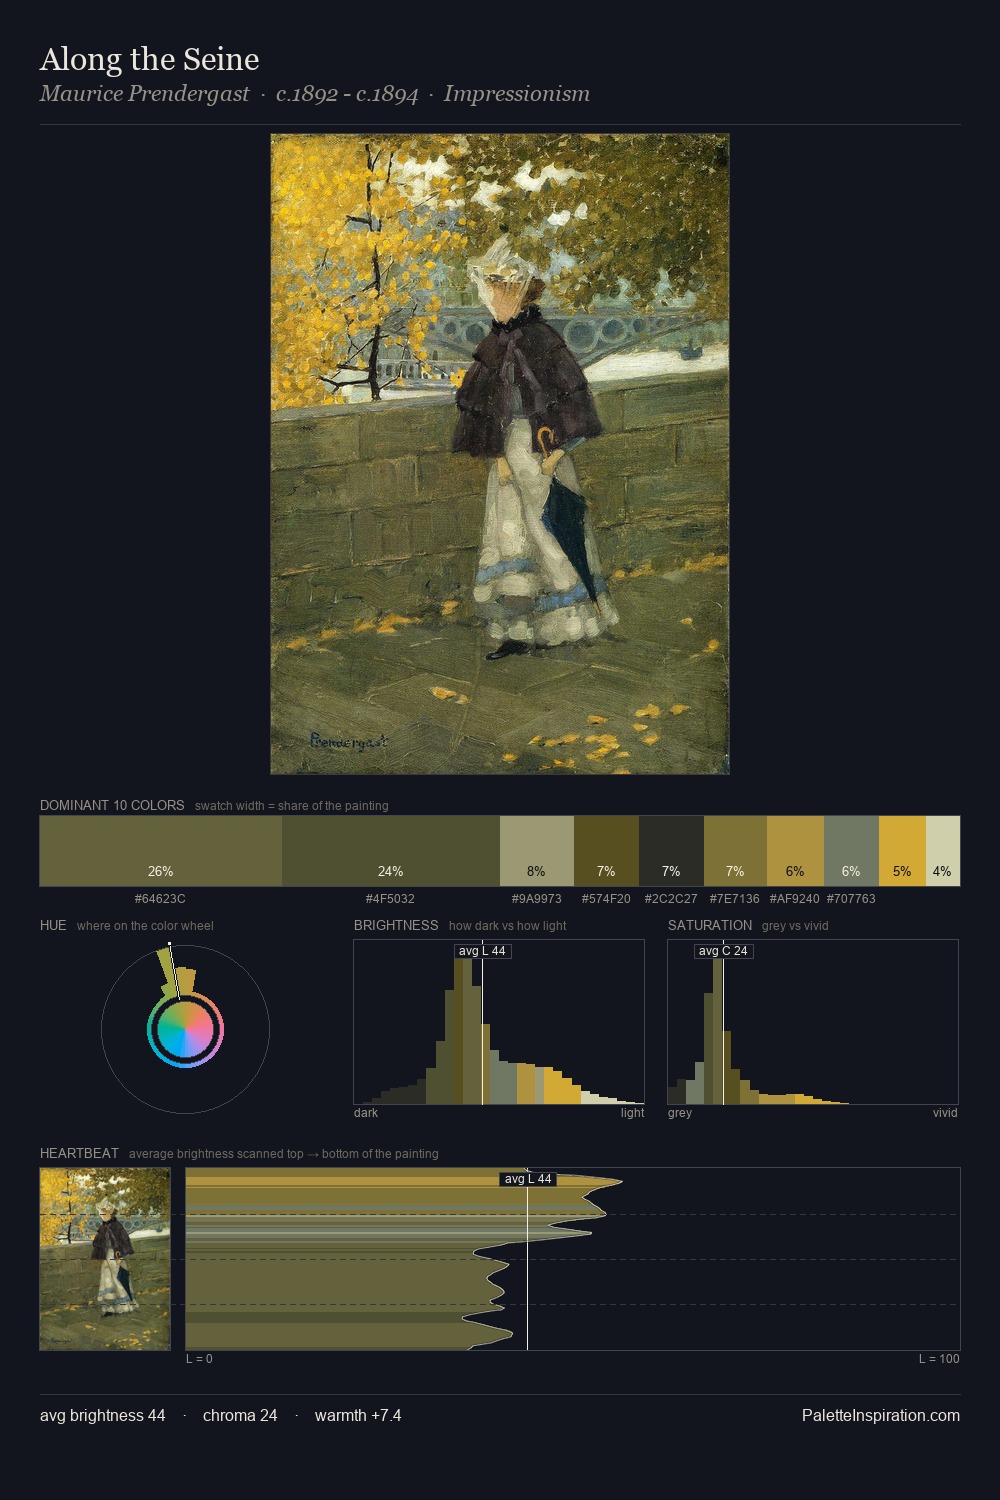The image size is (1000, 1500).
Task: Click the heartbeat brightness profile chart
Action: 573,1259
